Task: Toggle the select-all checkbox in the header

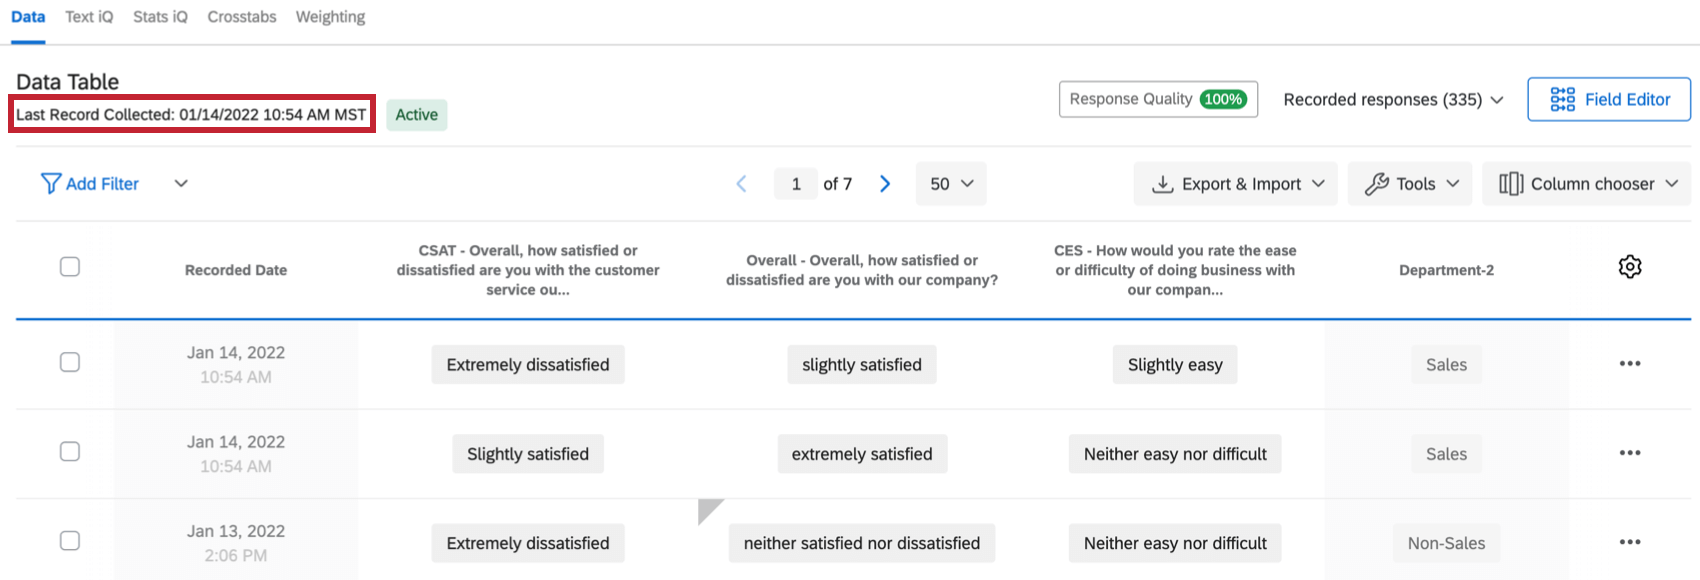Action: click(70, 266)
